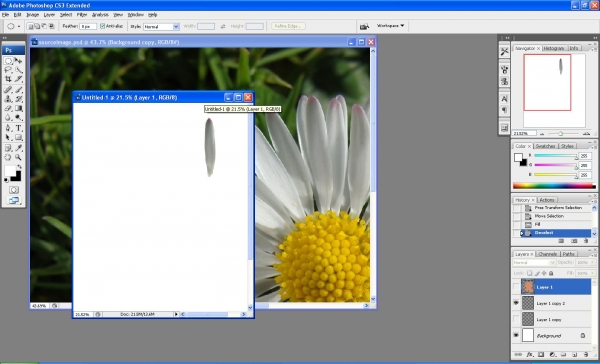
Task: Open the Workspace dropdown
Action: pos(391,26)
